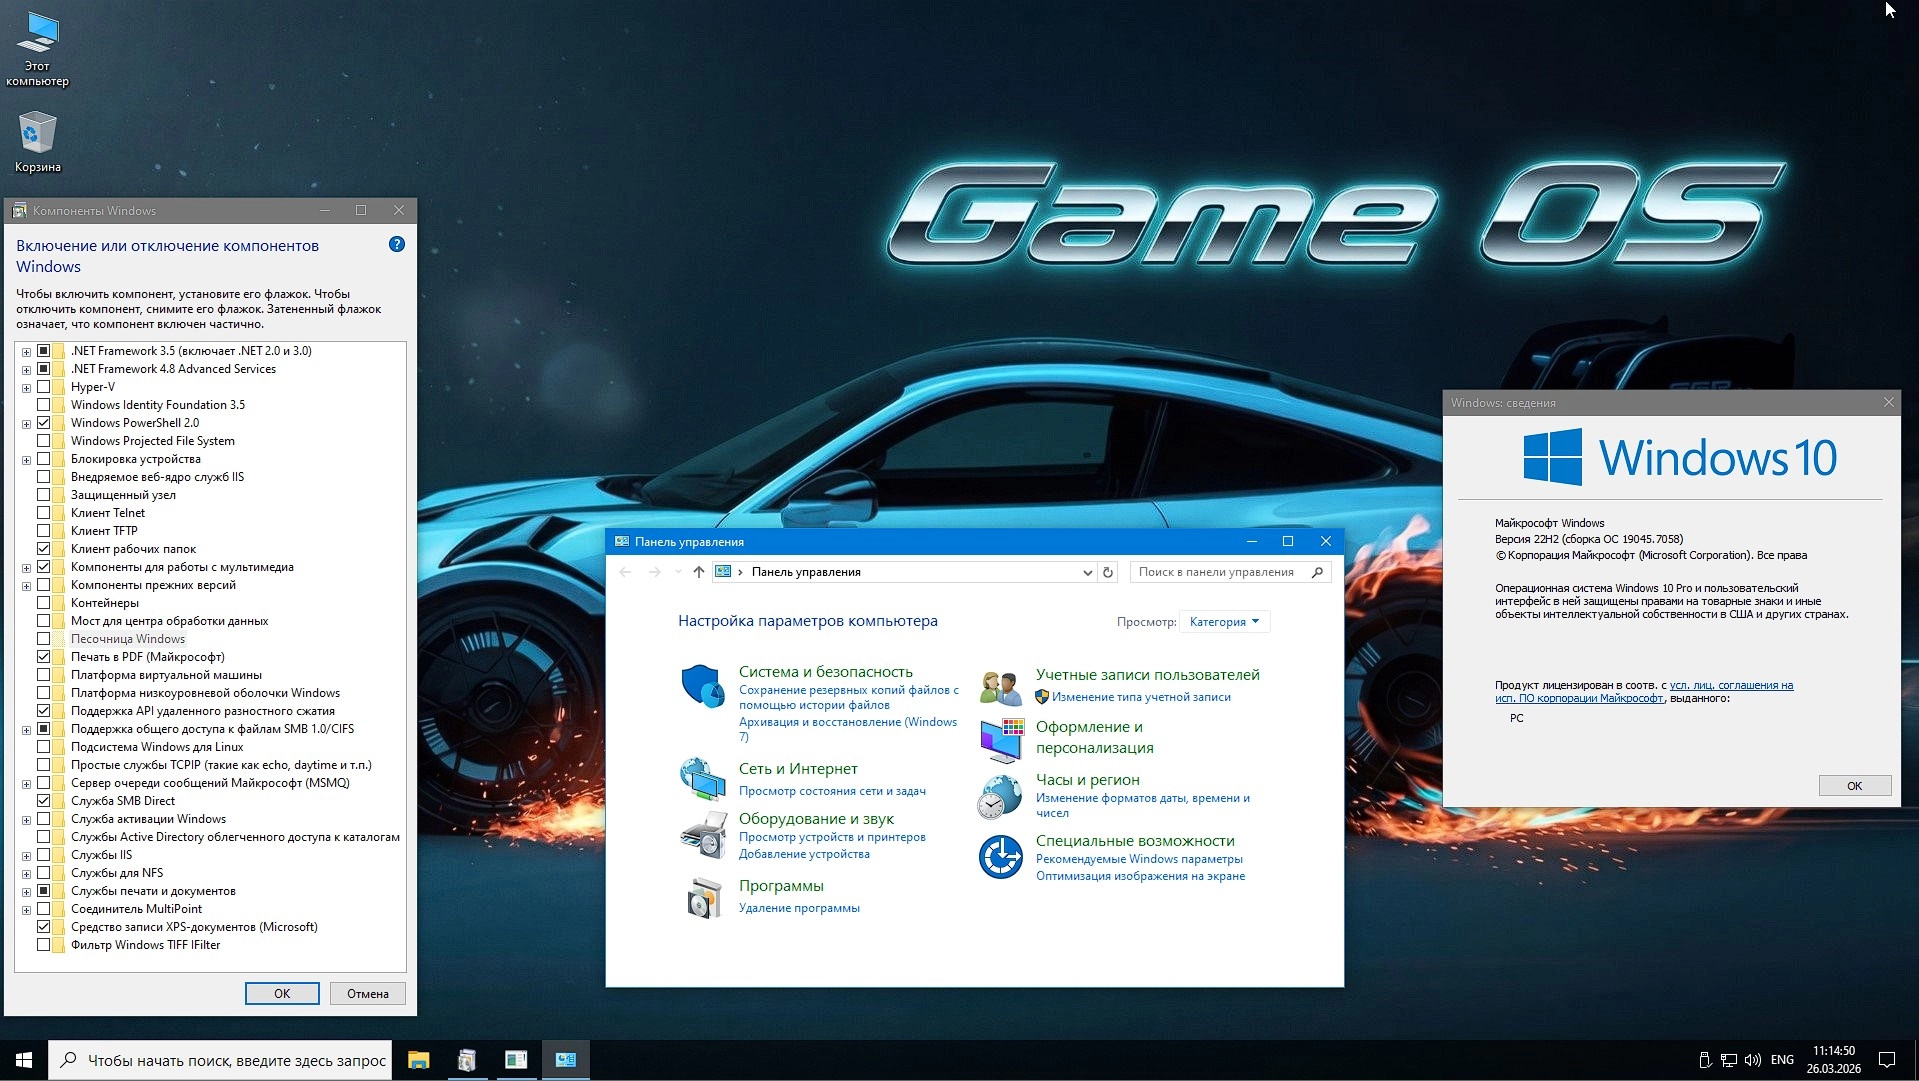Open File Explorer from the taskbar
The height and width of the screenshot is (1081, 1919).
[418, 1060]
